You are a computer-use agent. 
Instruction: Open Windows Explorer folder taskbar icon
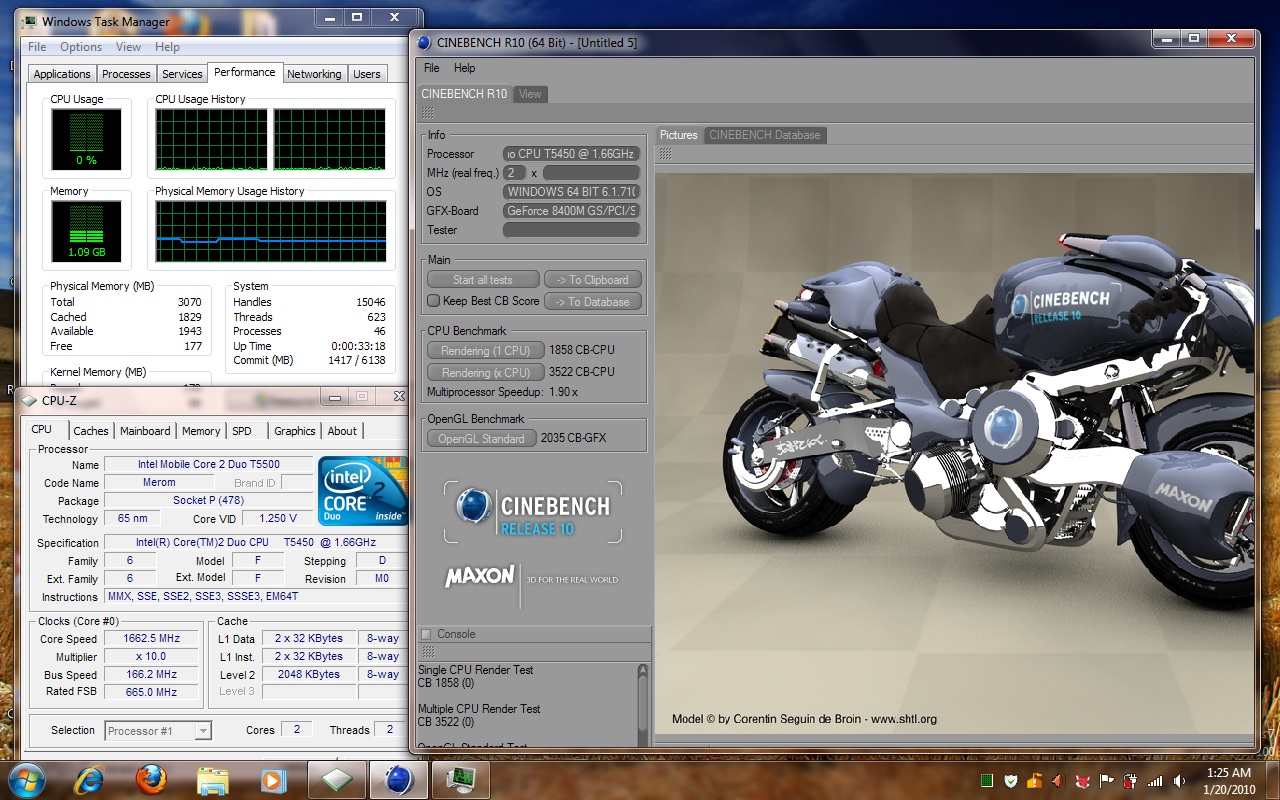pyautogui.click(x=212, y=780)
